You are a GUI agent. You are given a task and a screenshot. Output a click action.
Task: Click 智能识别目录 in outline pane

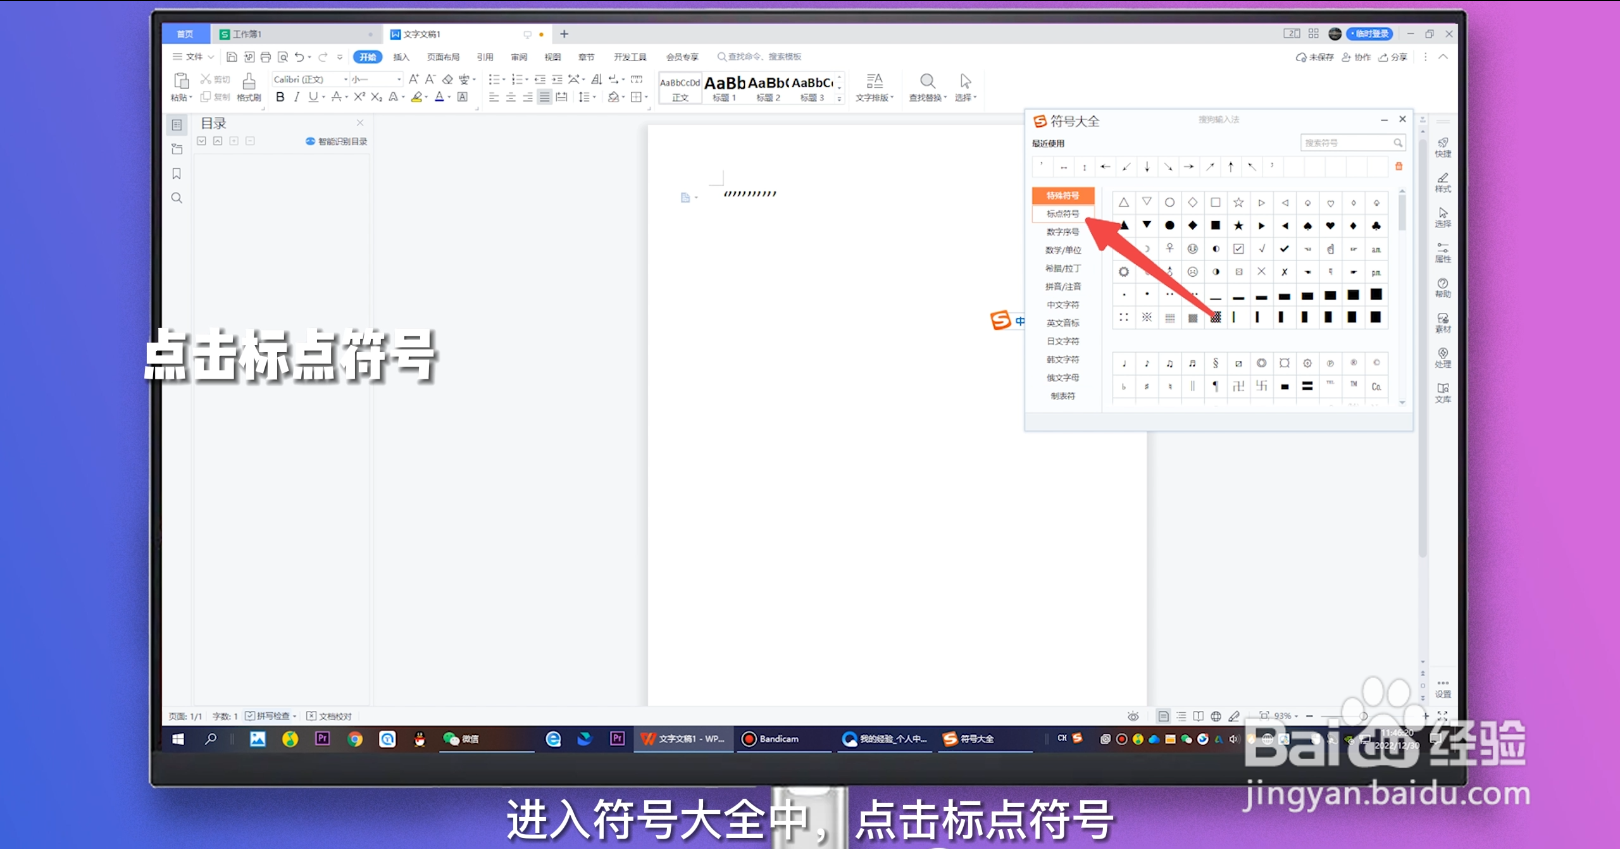pos(336,142)
